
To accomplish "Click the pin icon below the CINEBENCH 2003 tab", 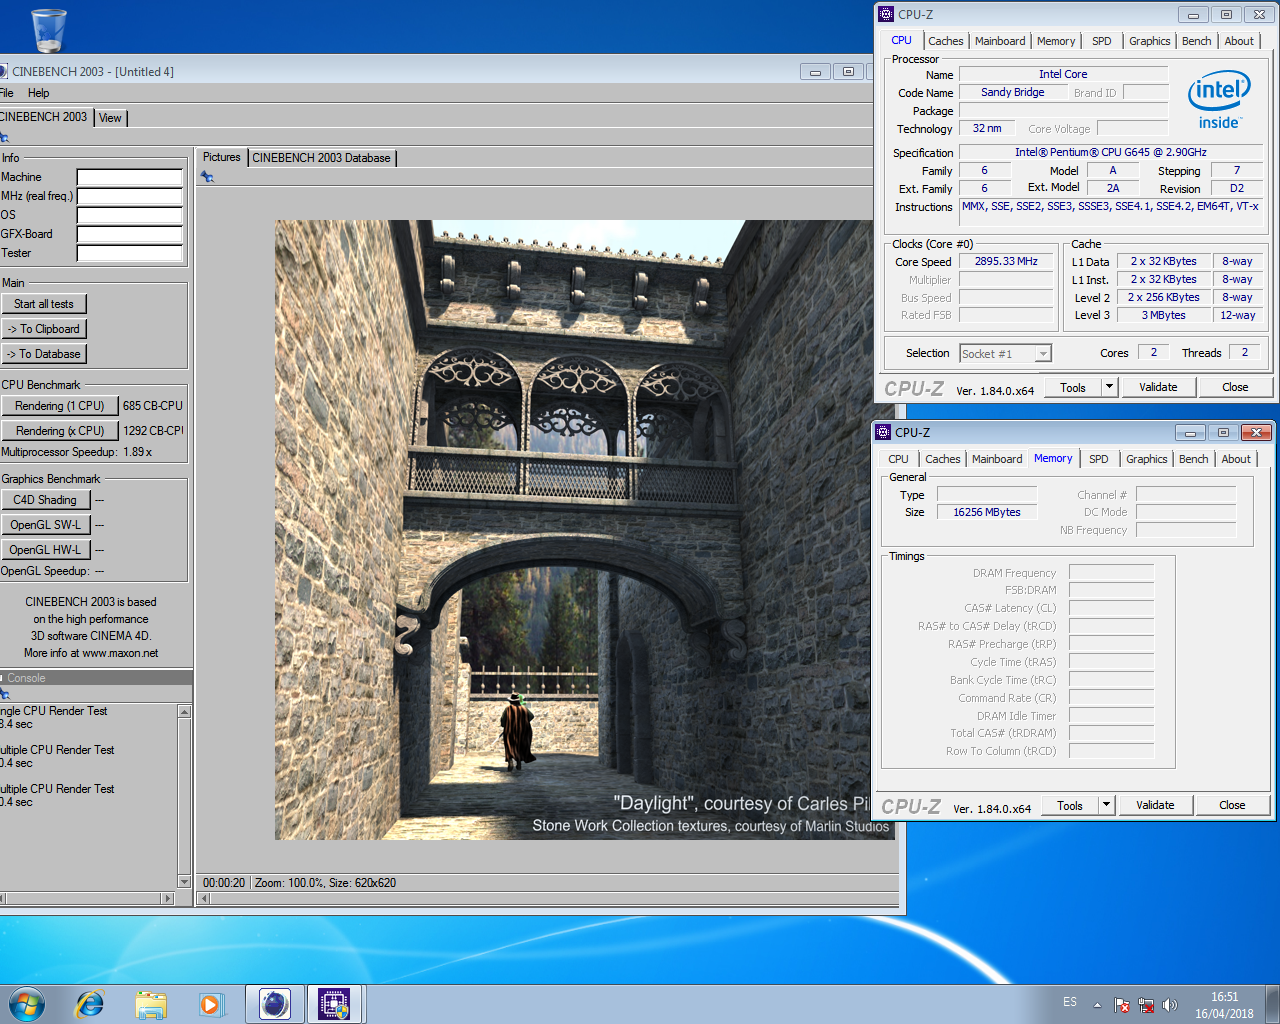I will pos(4,137).
